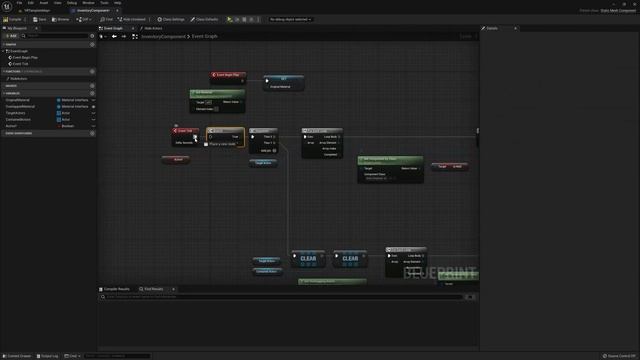The image size is (640, 360).
Task: Open the Edit menu
Action: coord(31,3)
